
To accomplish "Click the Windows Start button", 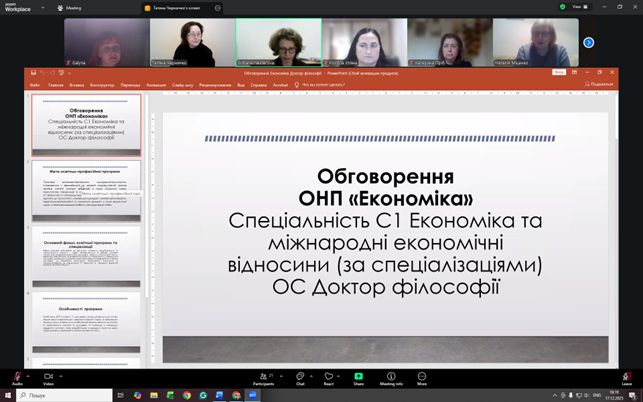I will [x=8, y=395].
